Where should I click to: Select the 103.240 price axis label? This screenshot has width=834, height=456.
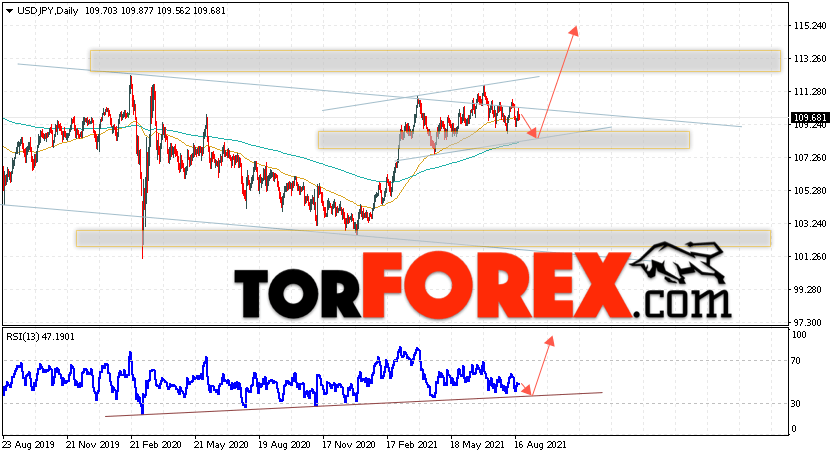tap(810, 224)
